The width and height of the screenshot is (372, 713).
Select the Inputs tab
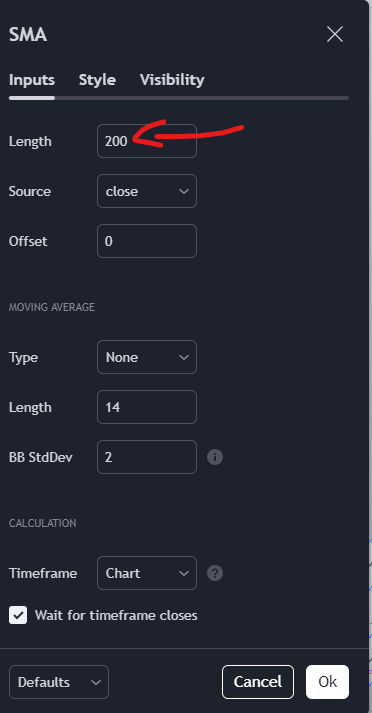(x=32, y=80)
